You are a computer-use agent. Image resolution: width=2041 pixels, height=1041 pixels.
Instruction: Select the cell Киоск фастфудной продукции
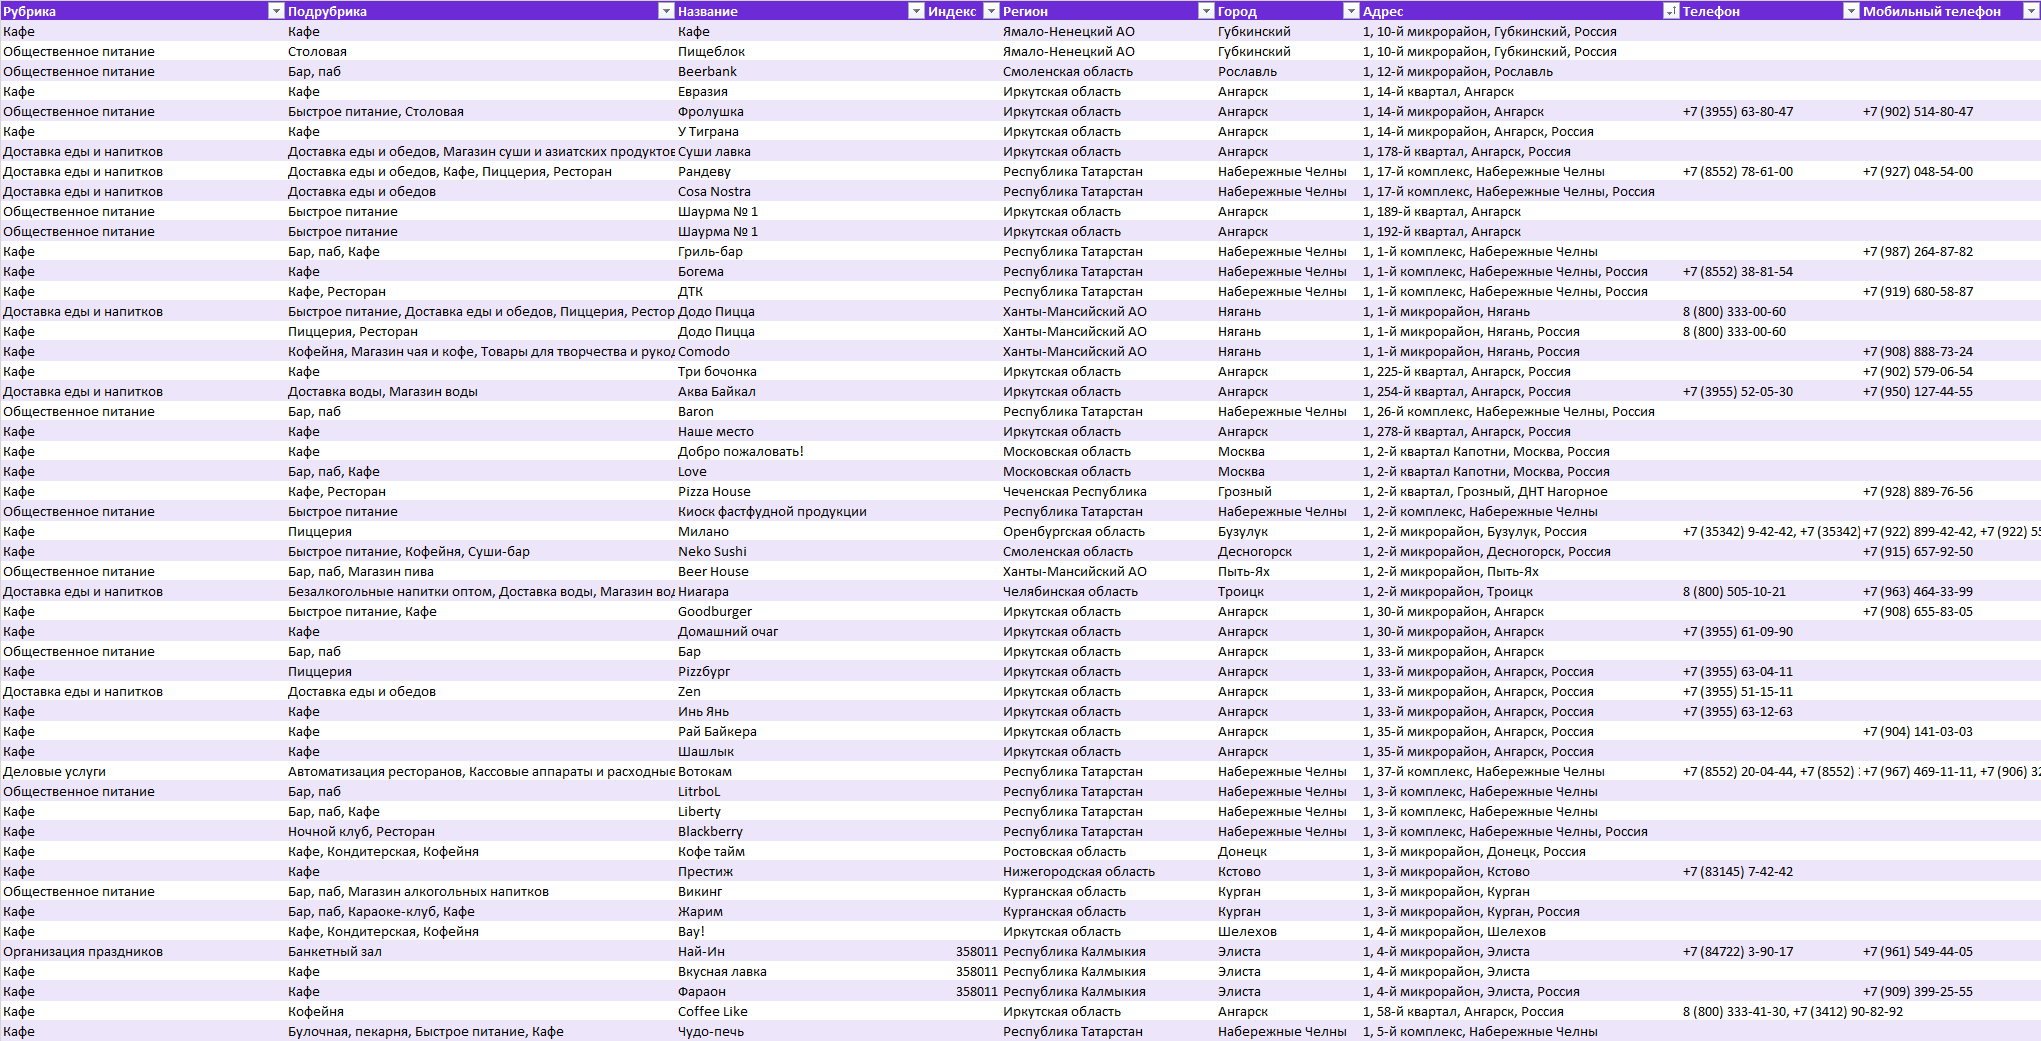[800, 511]
